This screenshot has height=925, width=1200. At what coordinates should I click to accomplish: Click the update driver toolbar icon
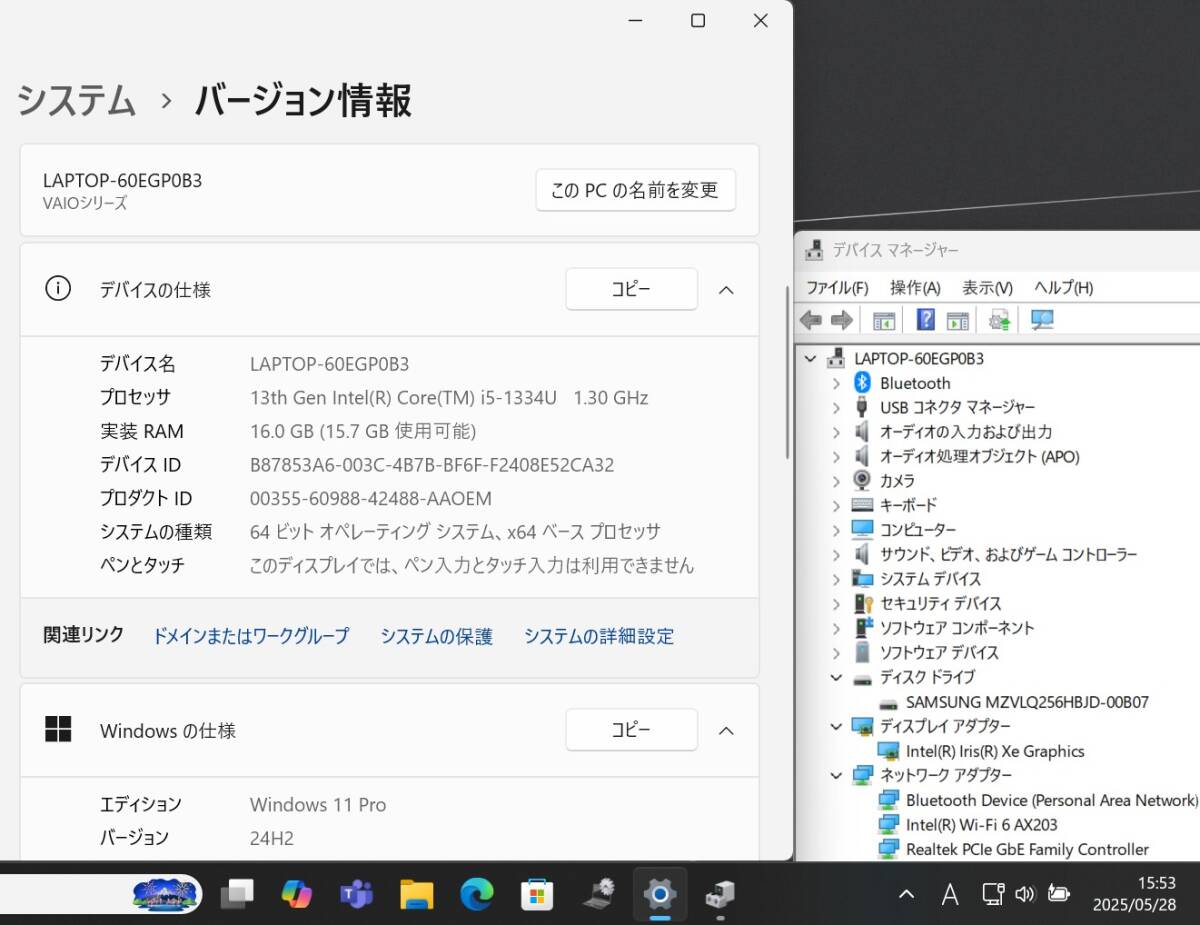click(x=998, y=320)
